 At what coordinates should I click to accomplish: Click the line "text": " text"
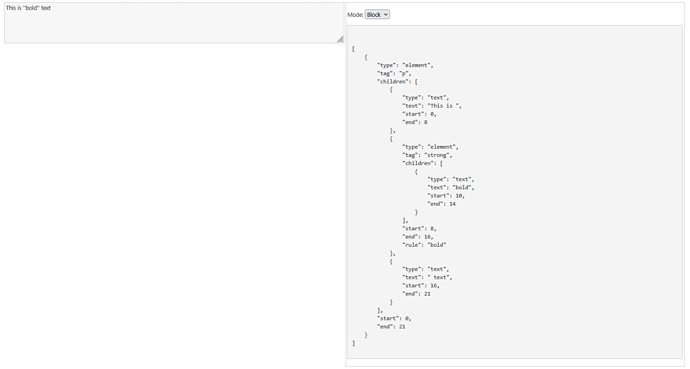click(427, 278)
